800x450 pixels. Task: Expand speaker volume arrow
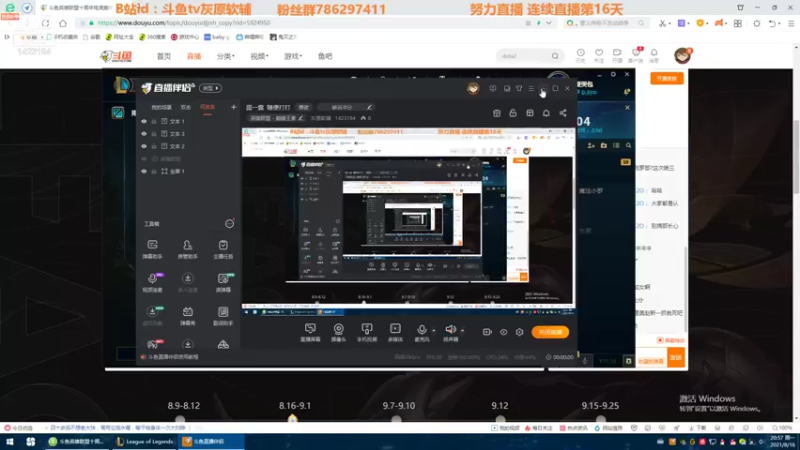[x=462, y=331]
